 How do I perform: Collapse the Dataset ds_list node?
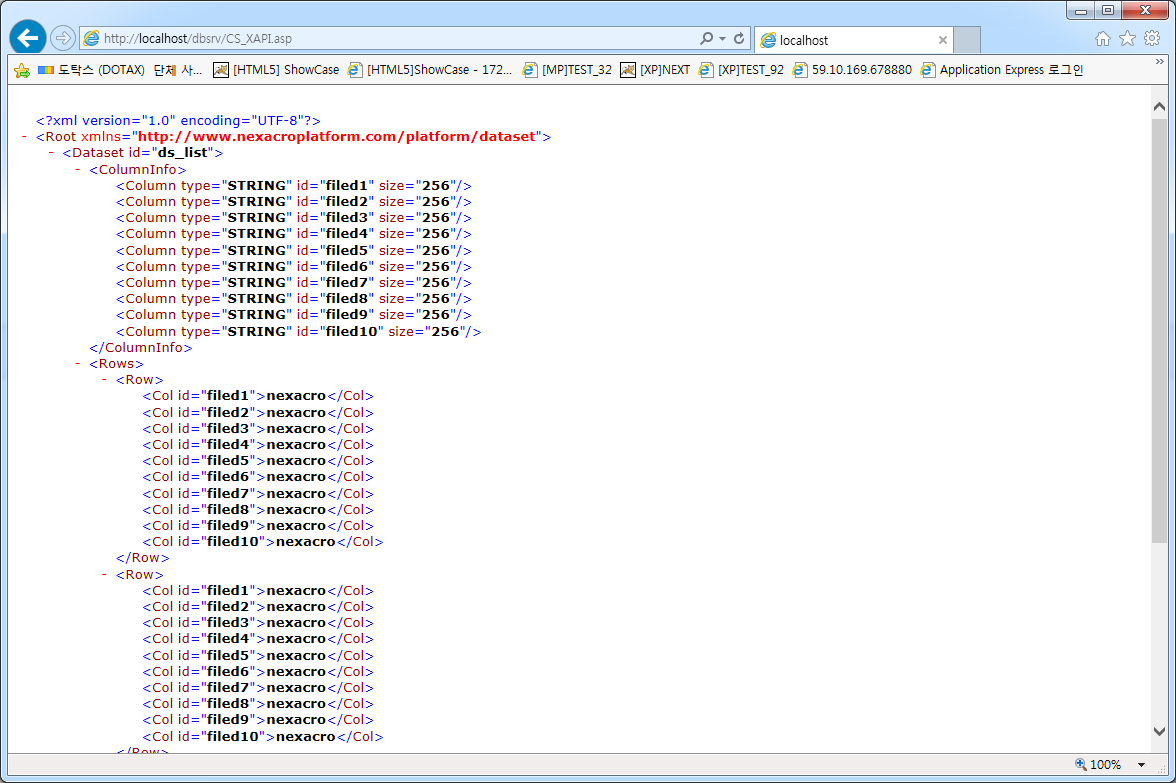click(x=51, y=153)
